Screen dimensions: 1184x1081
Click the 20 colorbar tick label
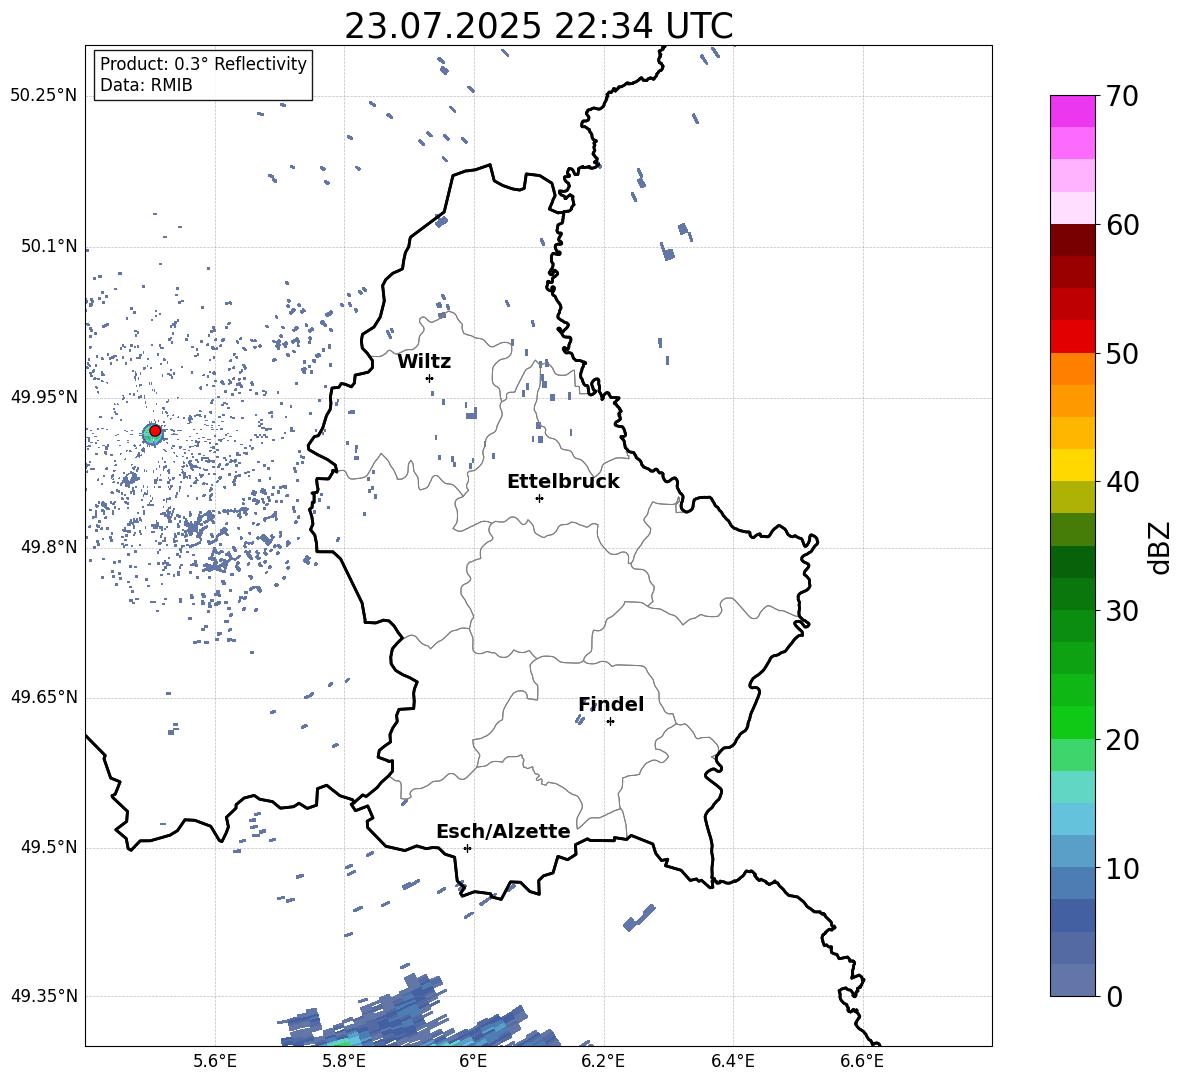[1122, 740]
